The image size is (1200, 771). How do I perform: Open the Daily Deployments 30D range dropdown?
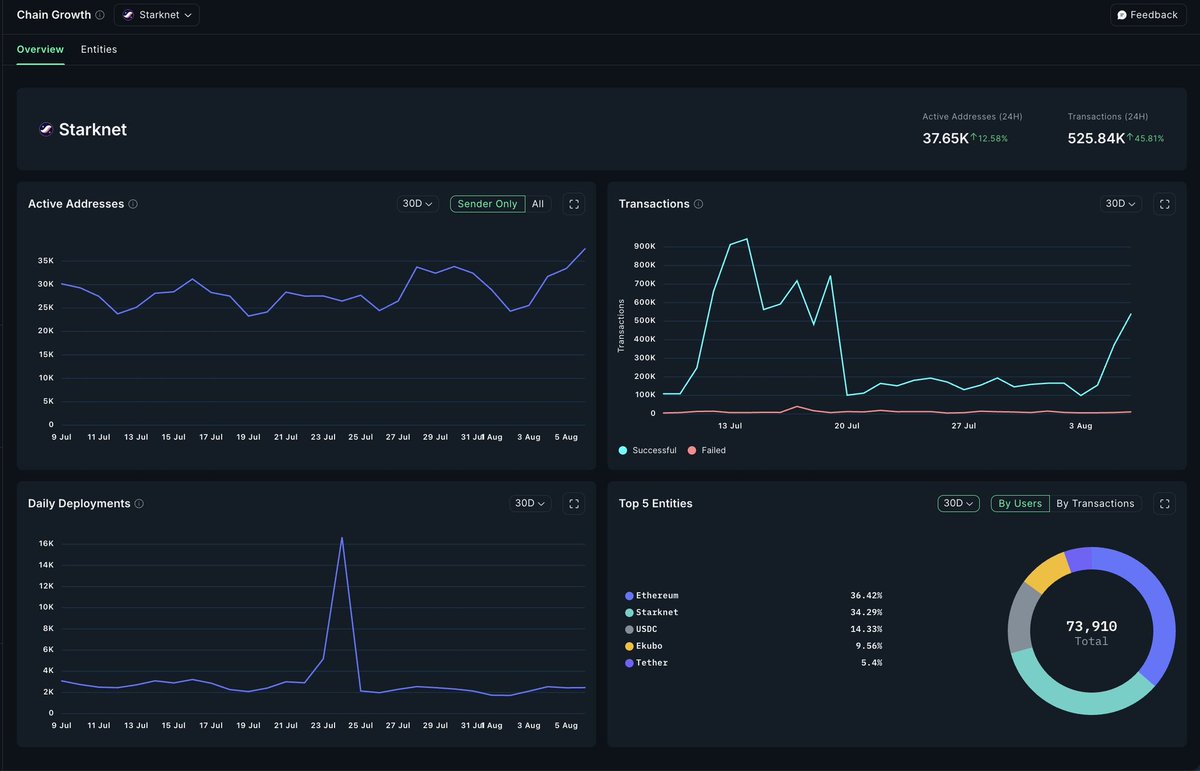(530, 503)
